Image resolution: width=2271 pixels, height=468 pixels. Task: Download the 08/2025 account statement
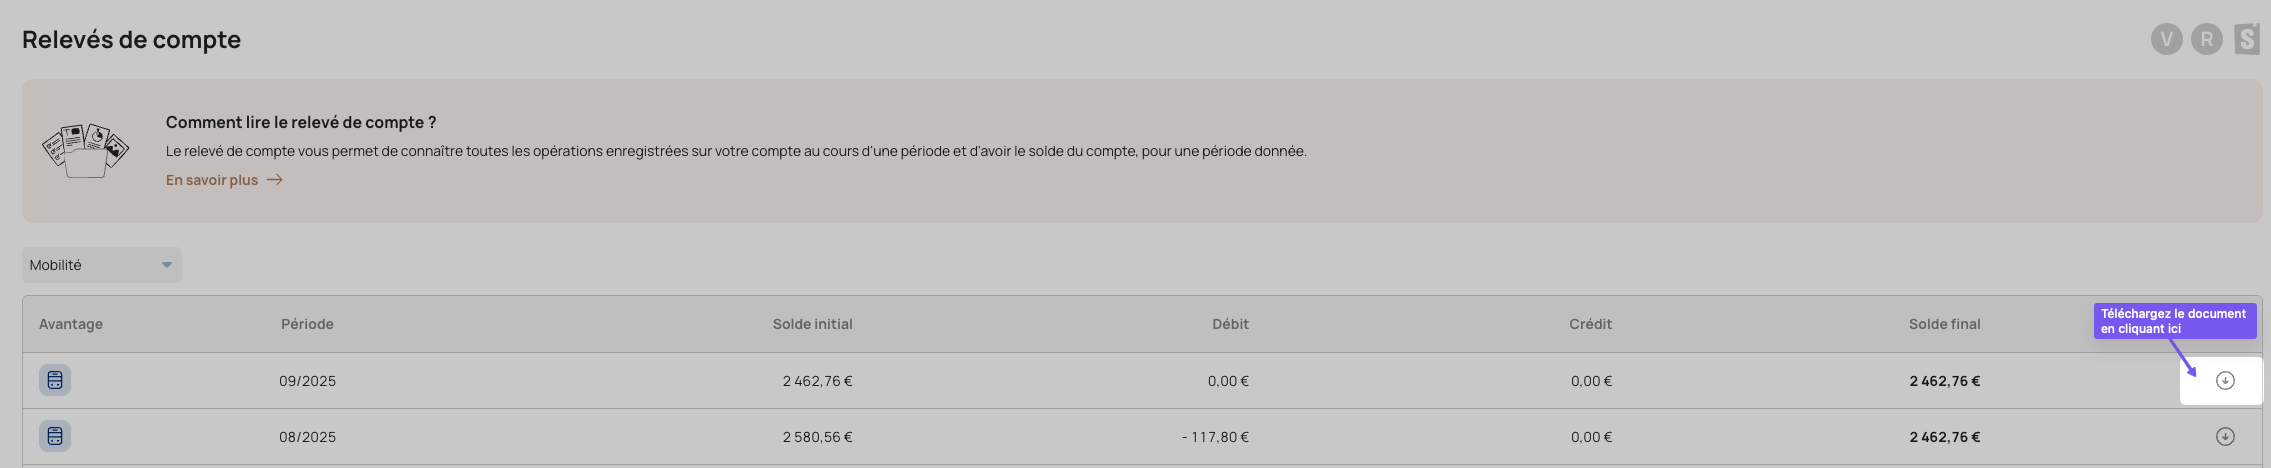[2225, 436]
